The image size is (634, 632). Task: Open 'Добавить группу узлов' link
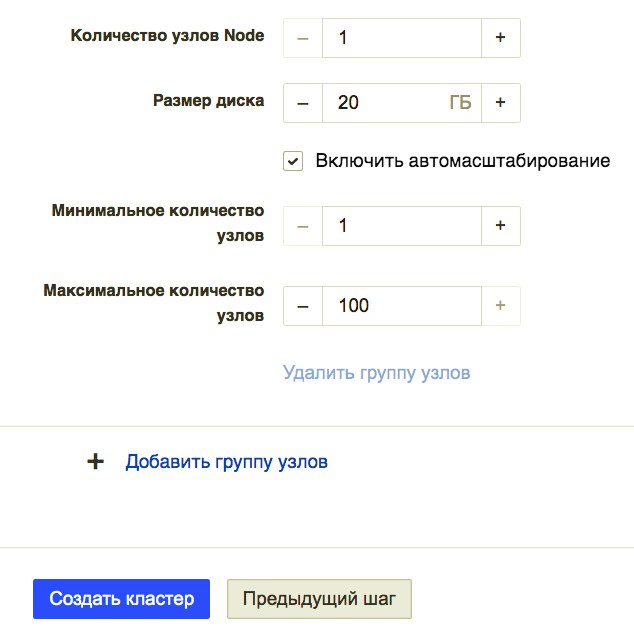(x=226, y=462)
